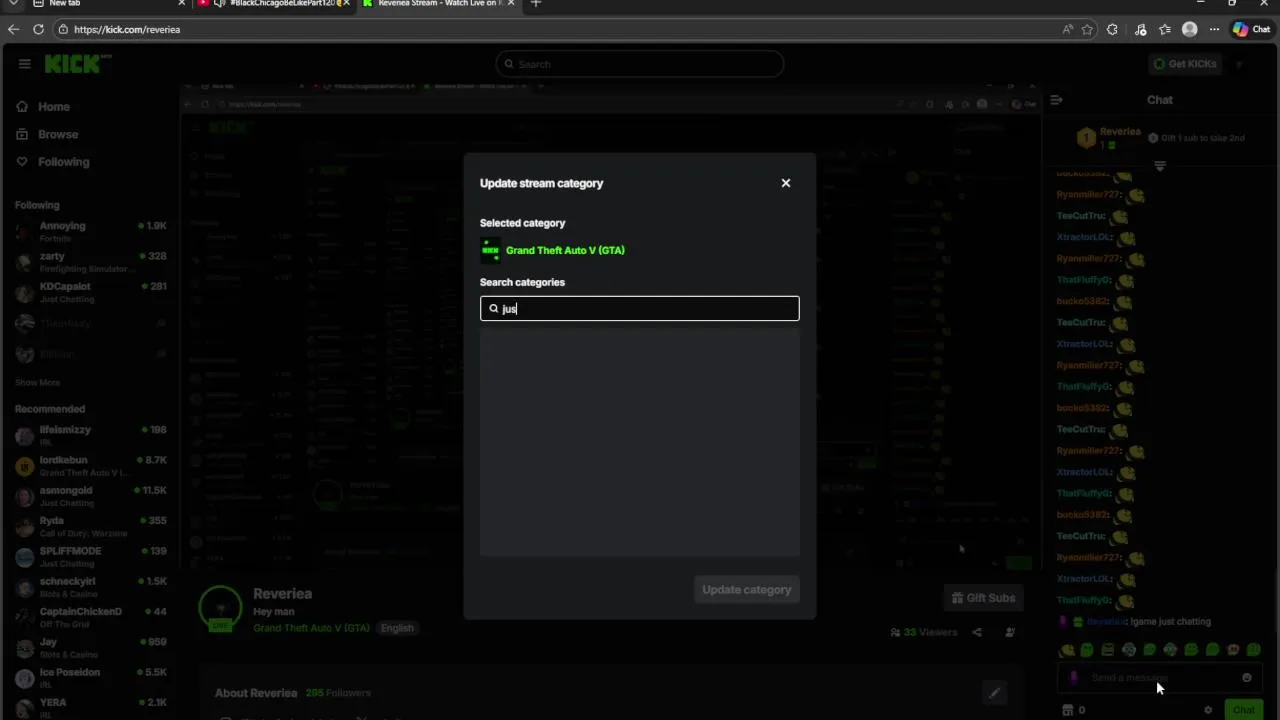Click Reveriea's live avatar
The height and width of the screenshot is (720, 1280).
[x=220, y=607]
